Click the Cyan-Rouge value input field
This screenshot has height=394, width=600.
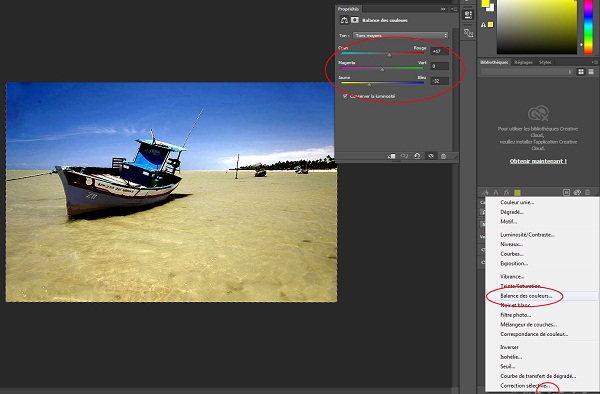439,51
